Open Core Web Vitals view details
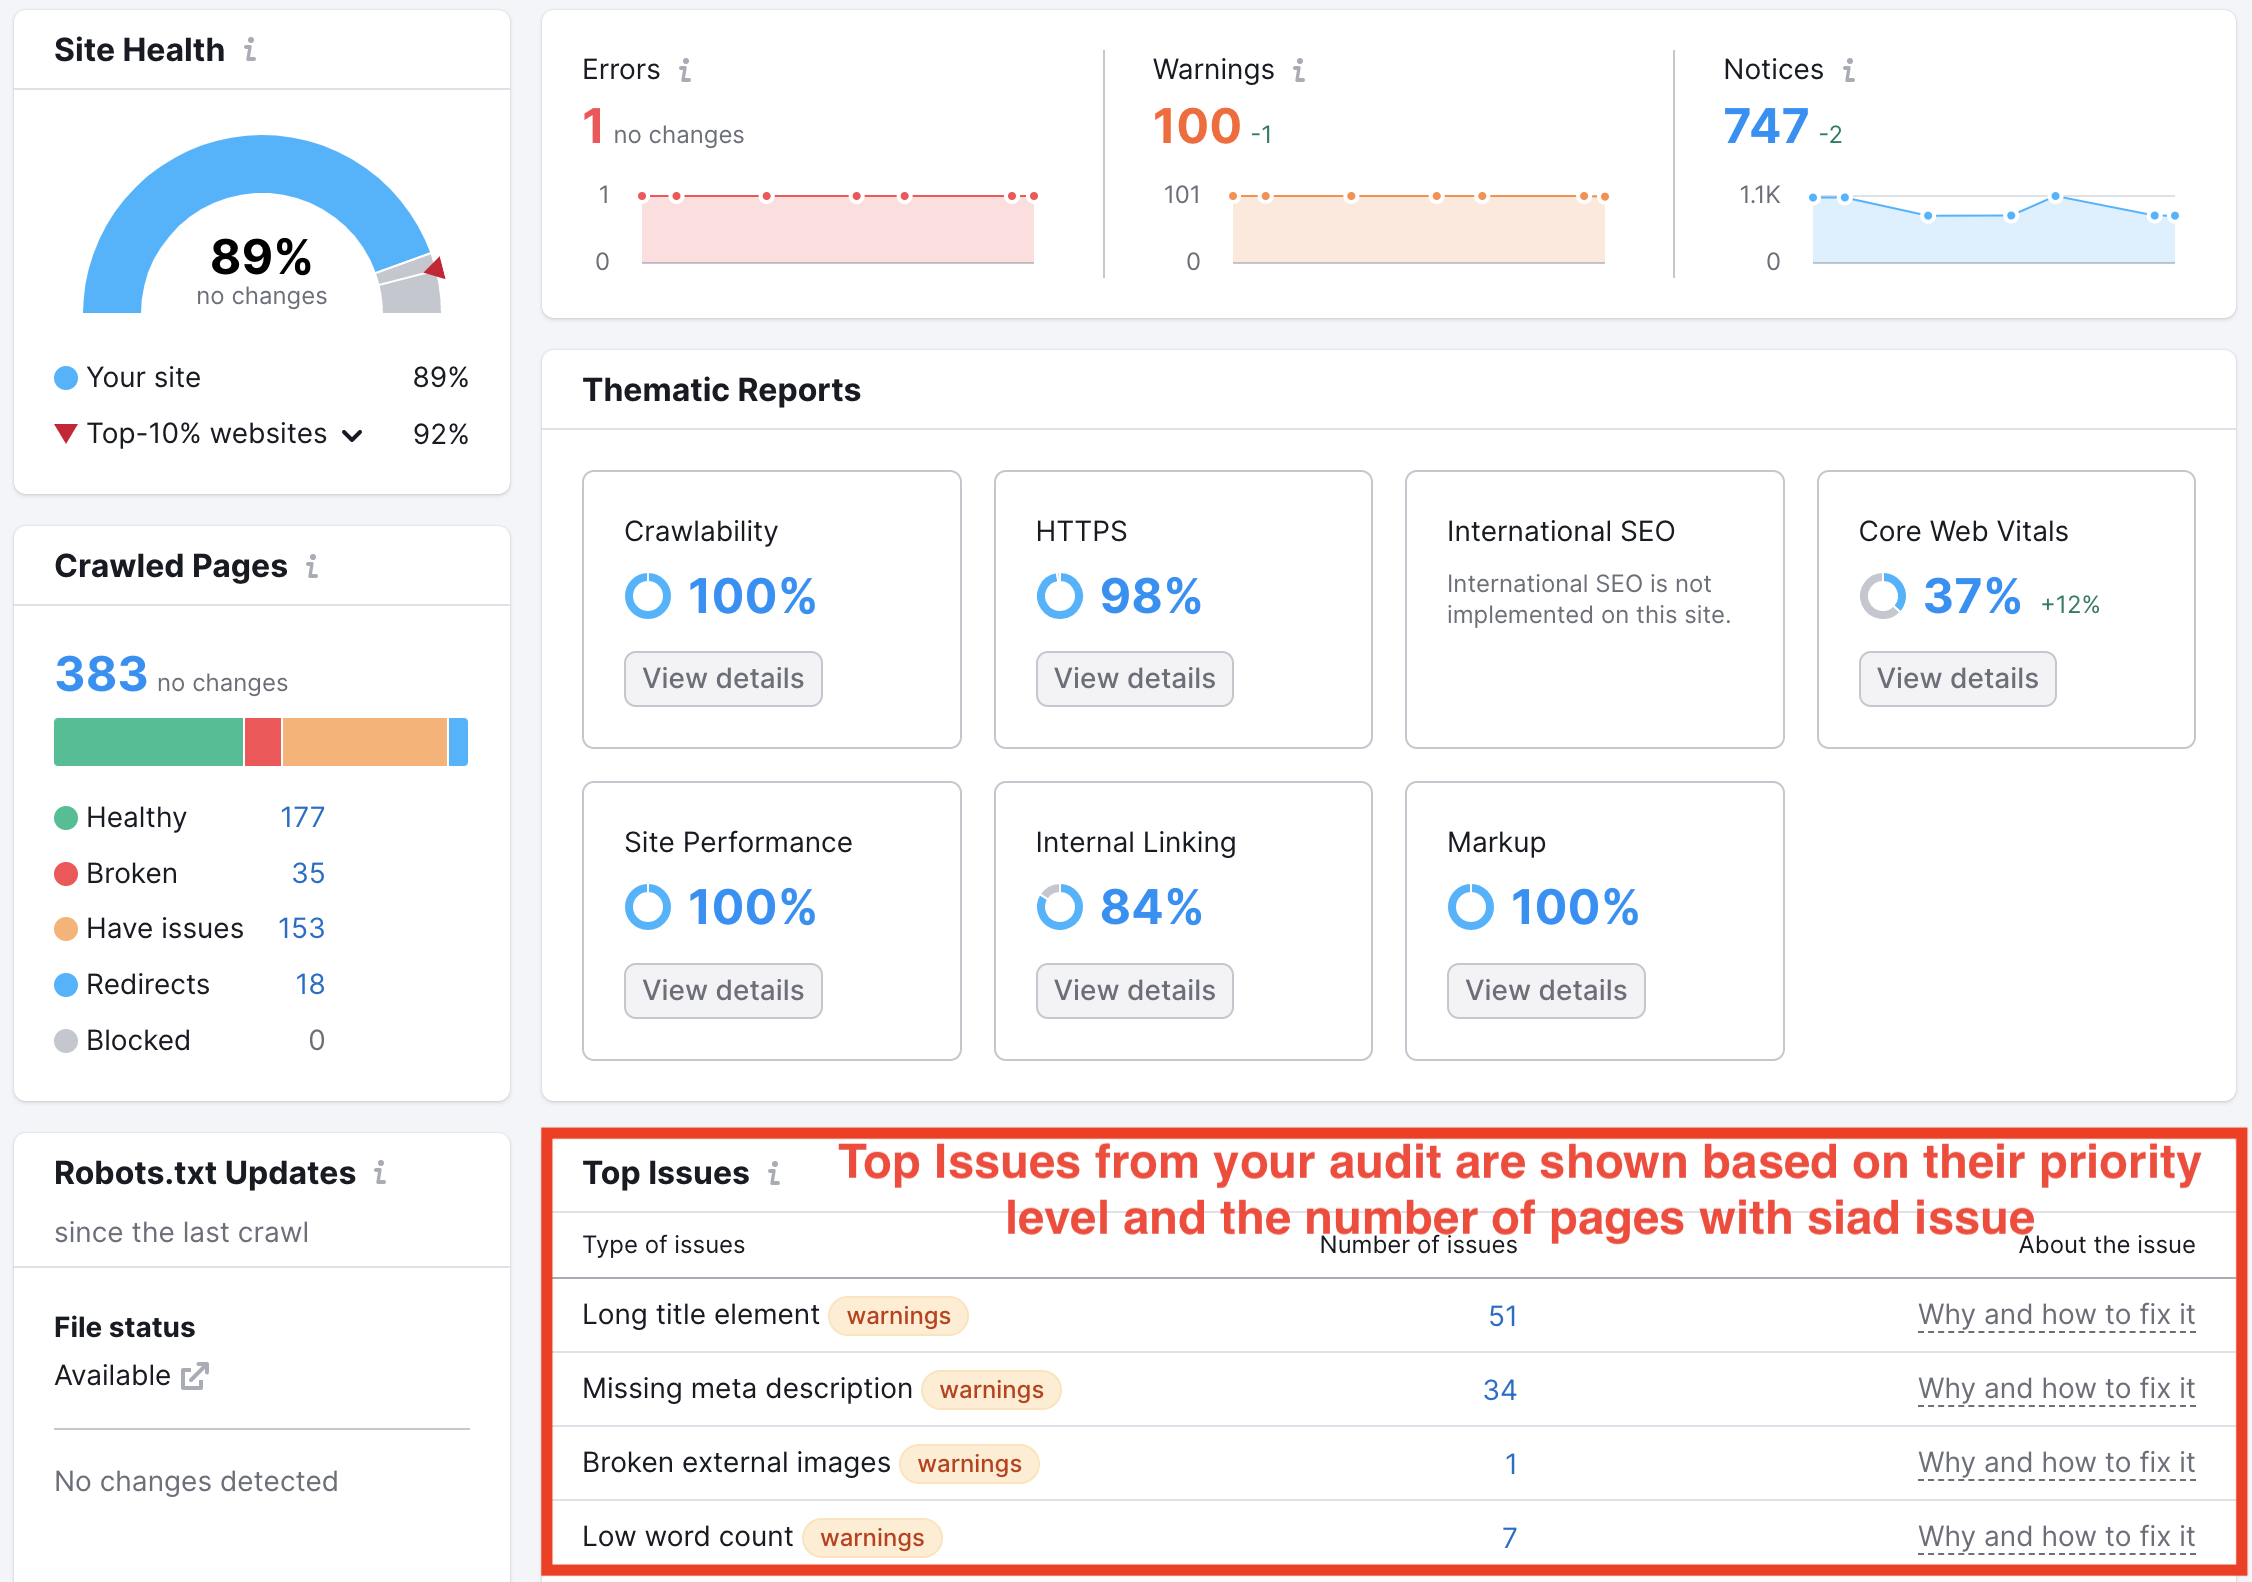2252x1582 pixels. pyautogui.click(x=1957, y=679)
